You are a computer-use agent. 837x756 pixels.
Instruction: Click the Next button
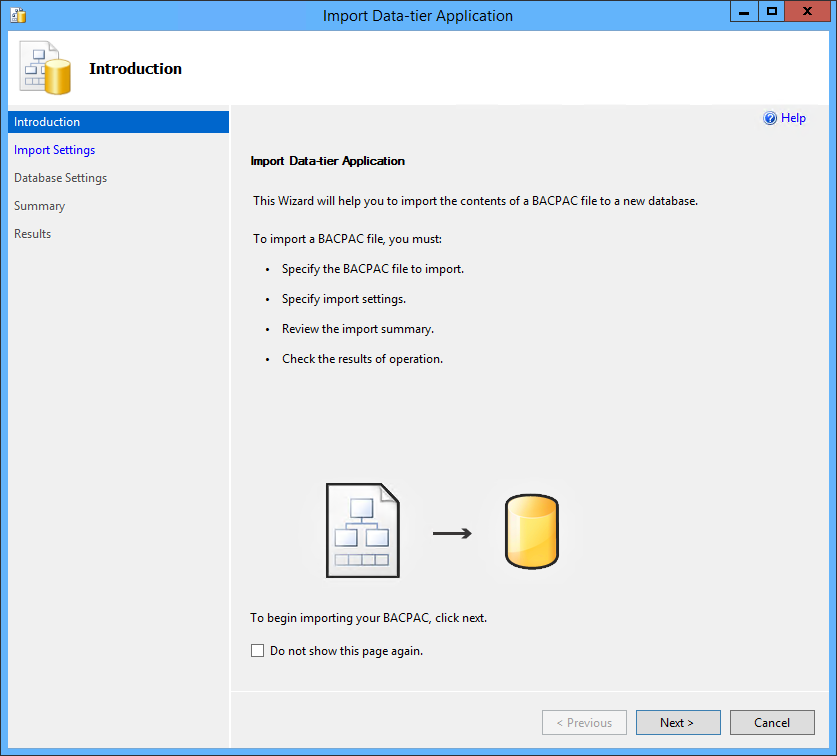tap(678, 722)
